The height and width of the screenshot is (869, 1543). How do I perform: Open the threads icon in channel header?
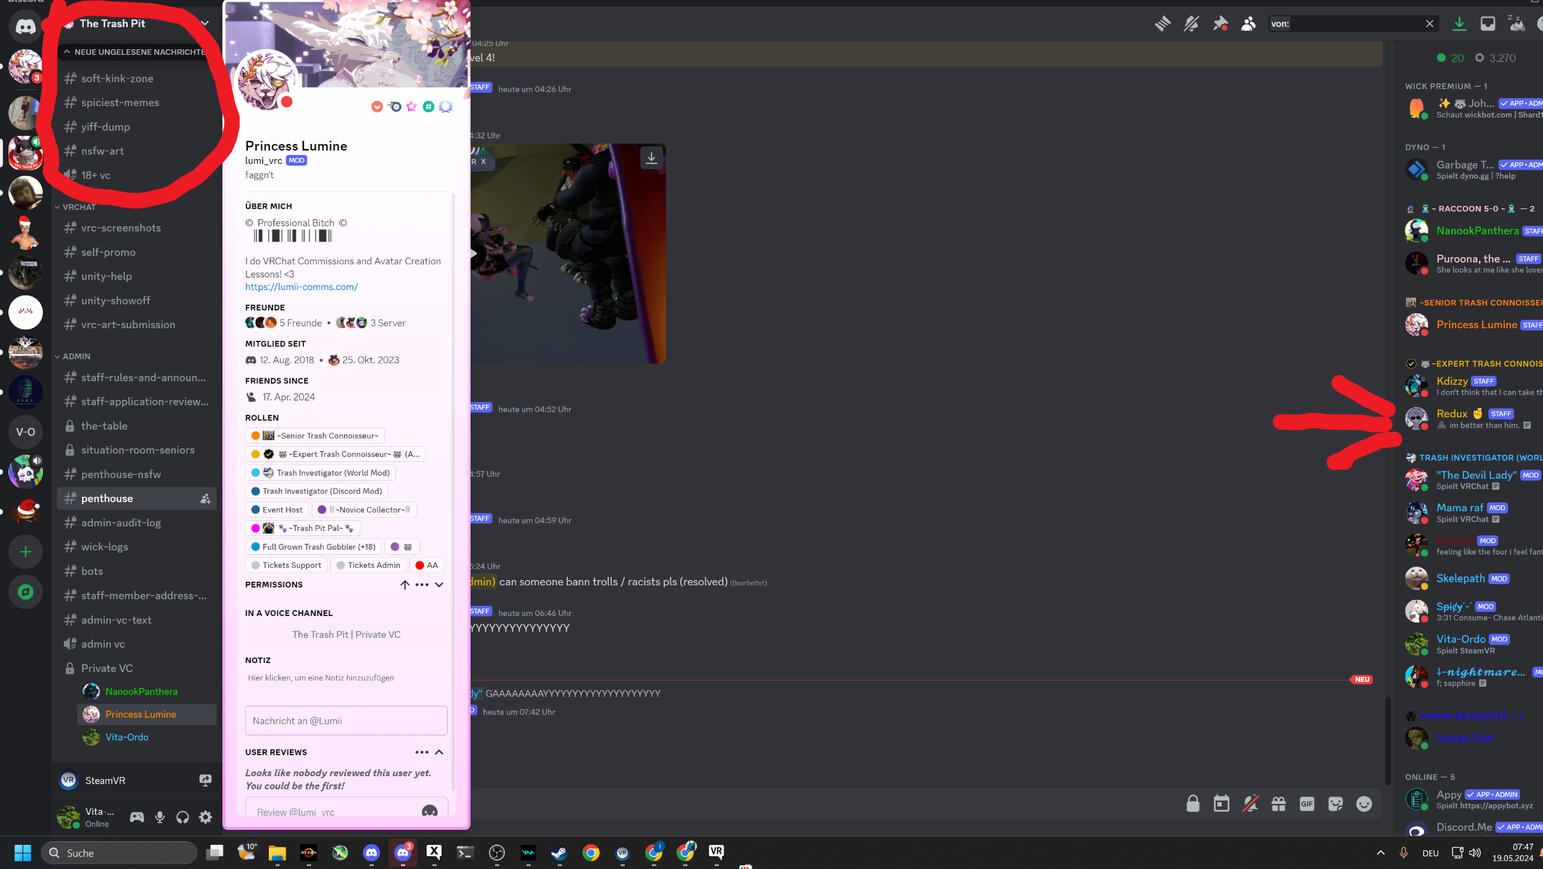point(1162,24)
